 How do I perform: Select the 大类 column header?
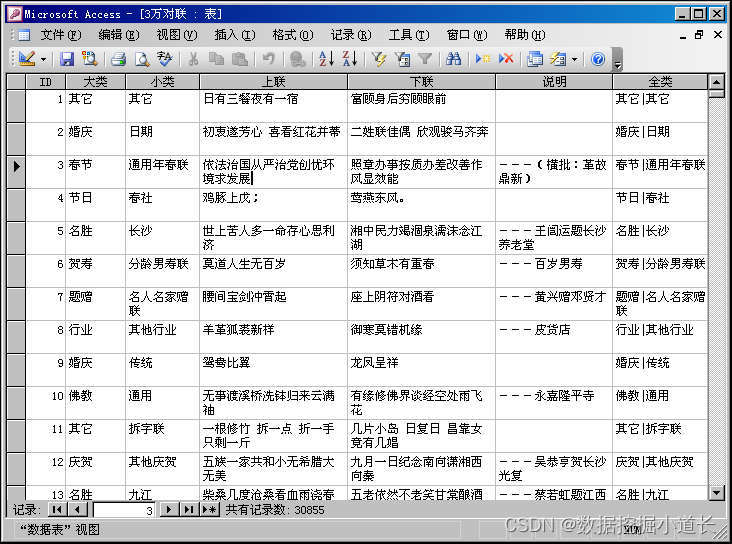[x=96, y=82]
